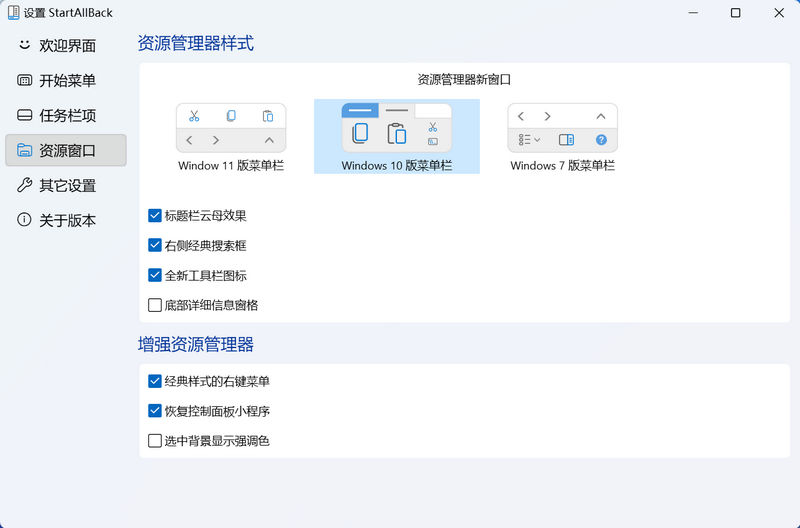Click the taskbar icon beside 任务栏项
The width and height of the screenshot is (800, 528).
tap(24, 116)
